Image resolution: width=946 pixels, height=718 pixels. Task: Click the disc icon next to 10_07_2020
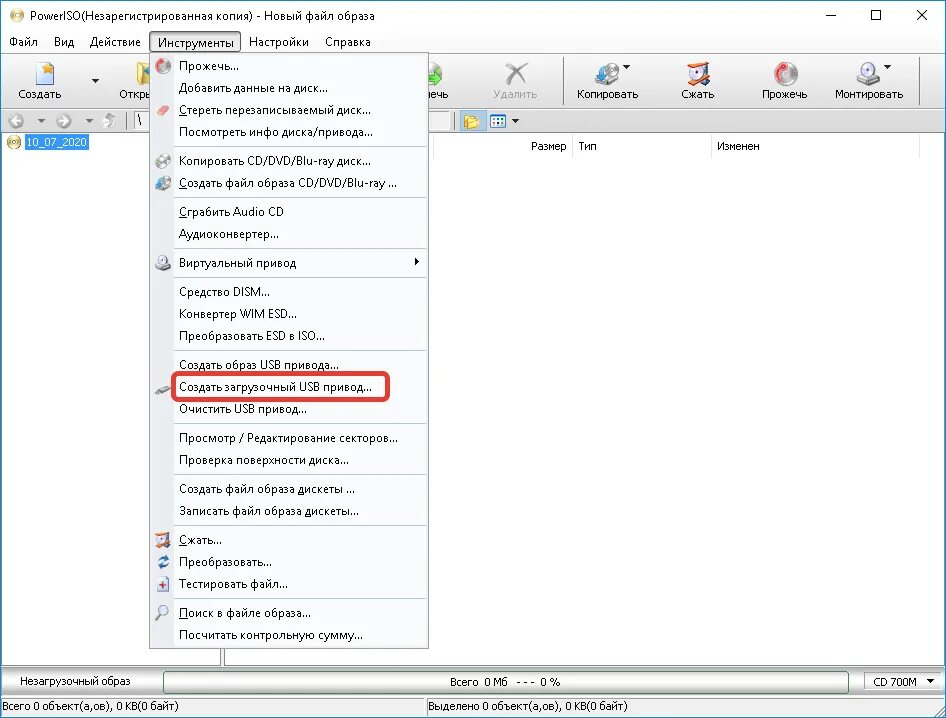(x=14, y=142)
